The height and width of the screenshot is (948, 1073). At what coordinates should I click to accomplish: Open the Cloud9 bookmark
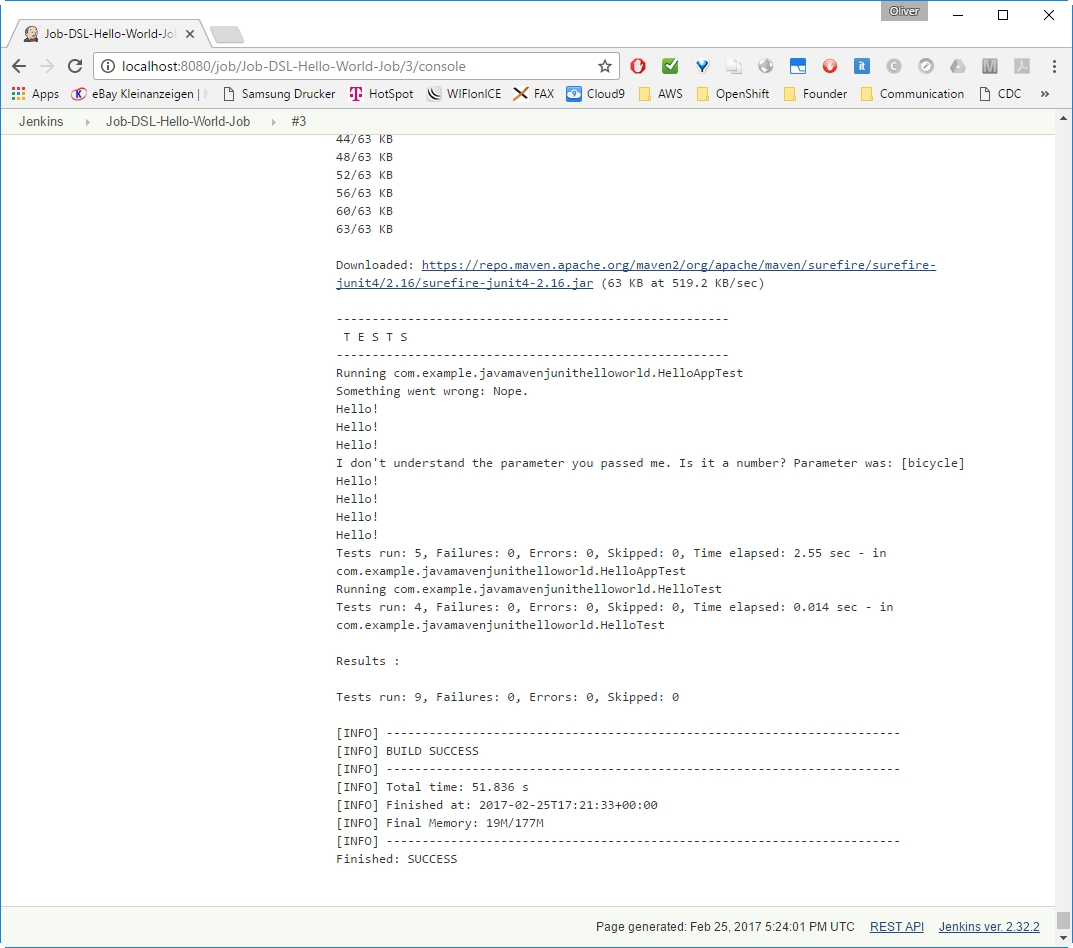tap(595, 94)
